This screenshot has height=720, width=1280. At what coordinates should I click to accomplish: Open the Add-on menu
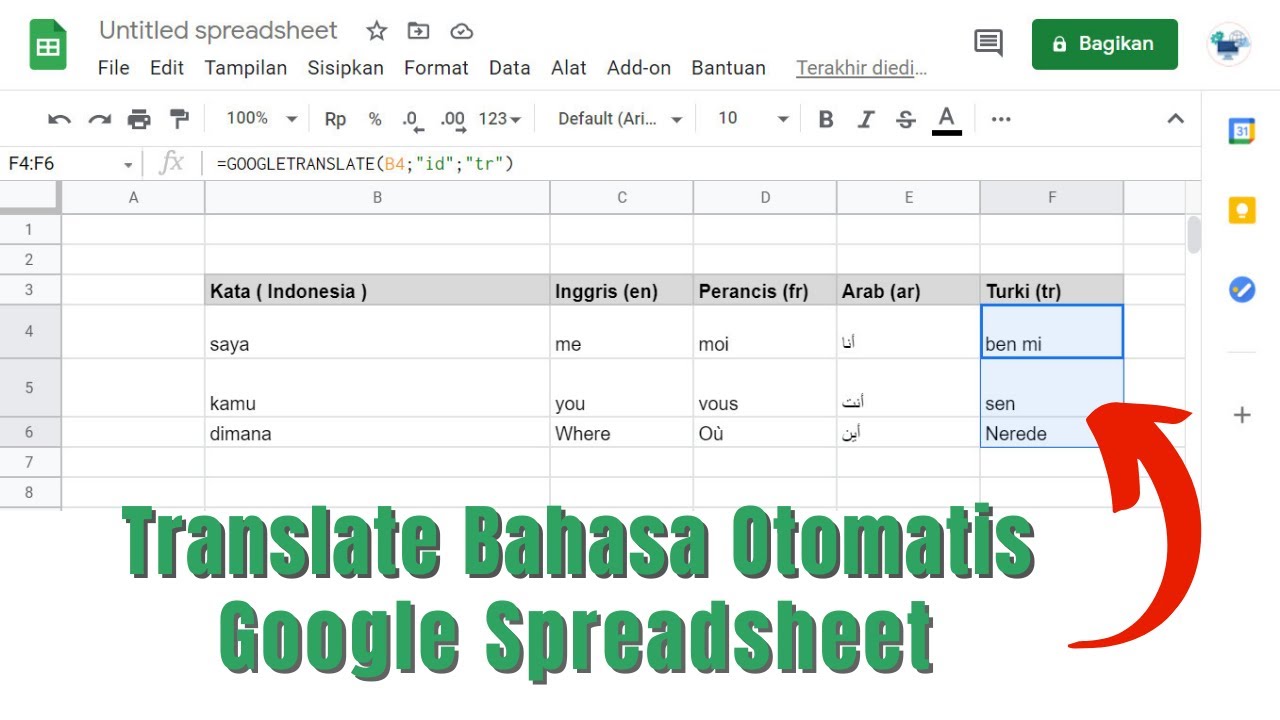pyautogui.click(x=639, y=68)
